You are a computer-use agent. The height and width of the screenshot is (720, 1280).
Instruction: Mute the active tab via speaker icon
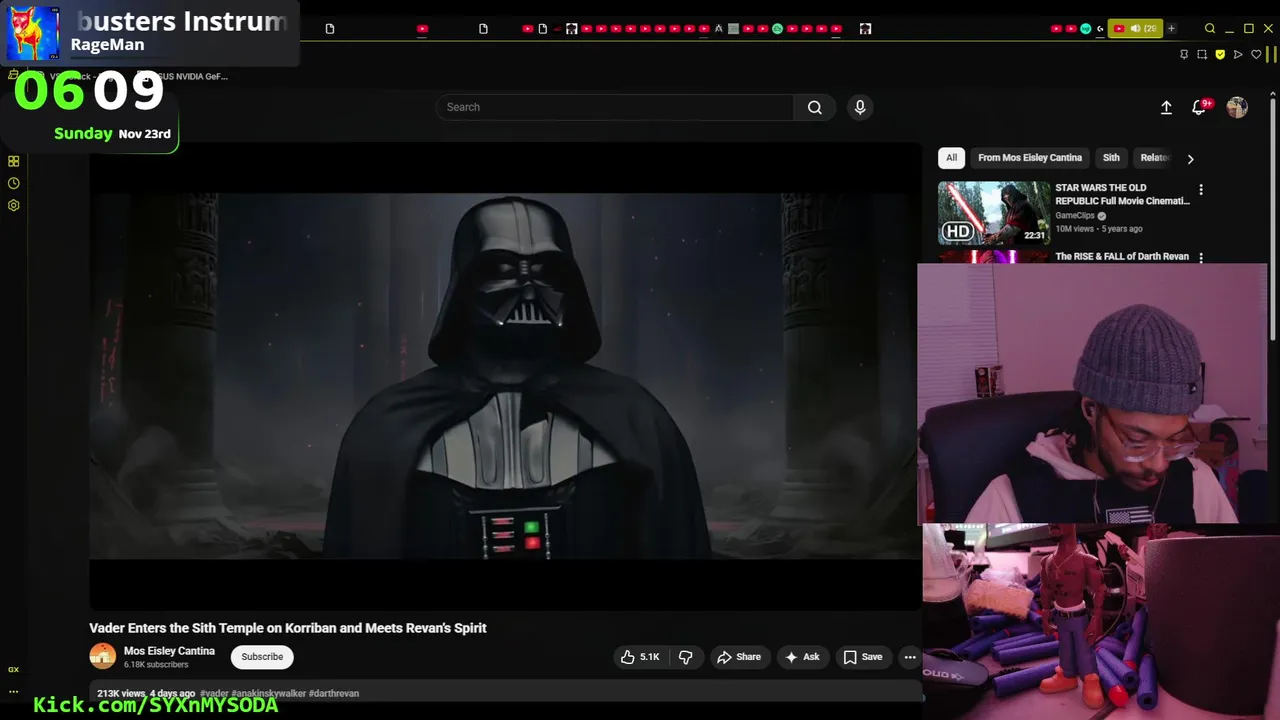click(x=1134, y=28)
